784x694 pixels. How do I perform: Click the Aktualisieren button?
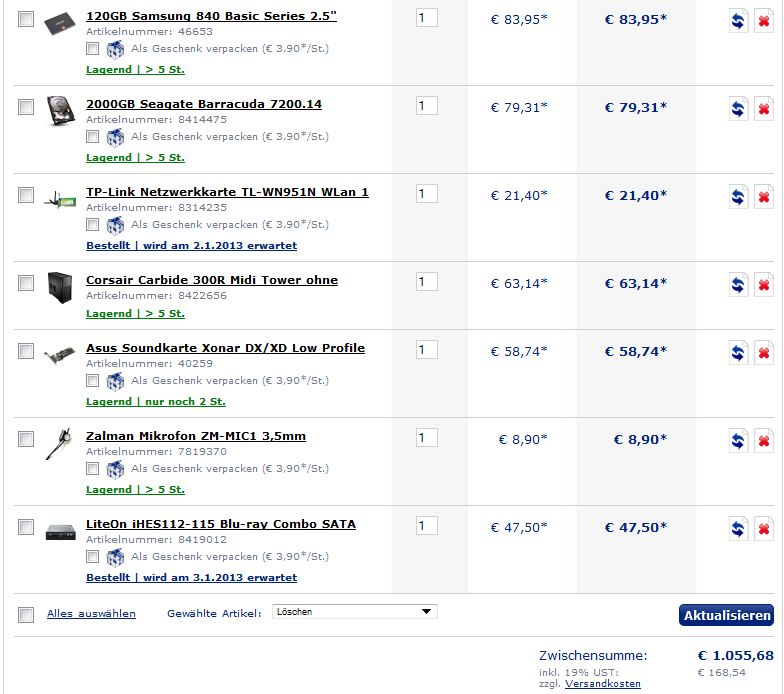coord(726,615)
